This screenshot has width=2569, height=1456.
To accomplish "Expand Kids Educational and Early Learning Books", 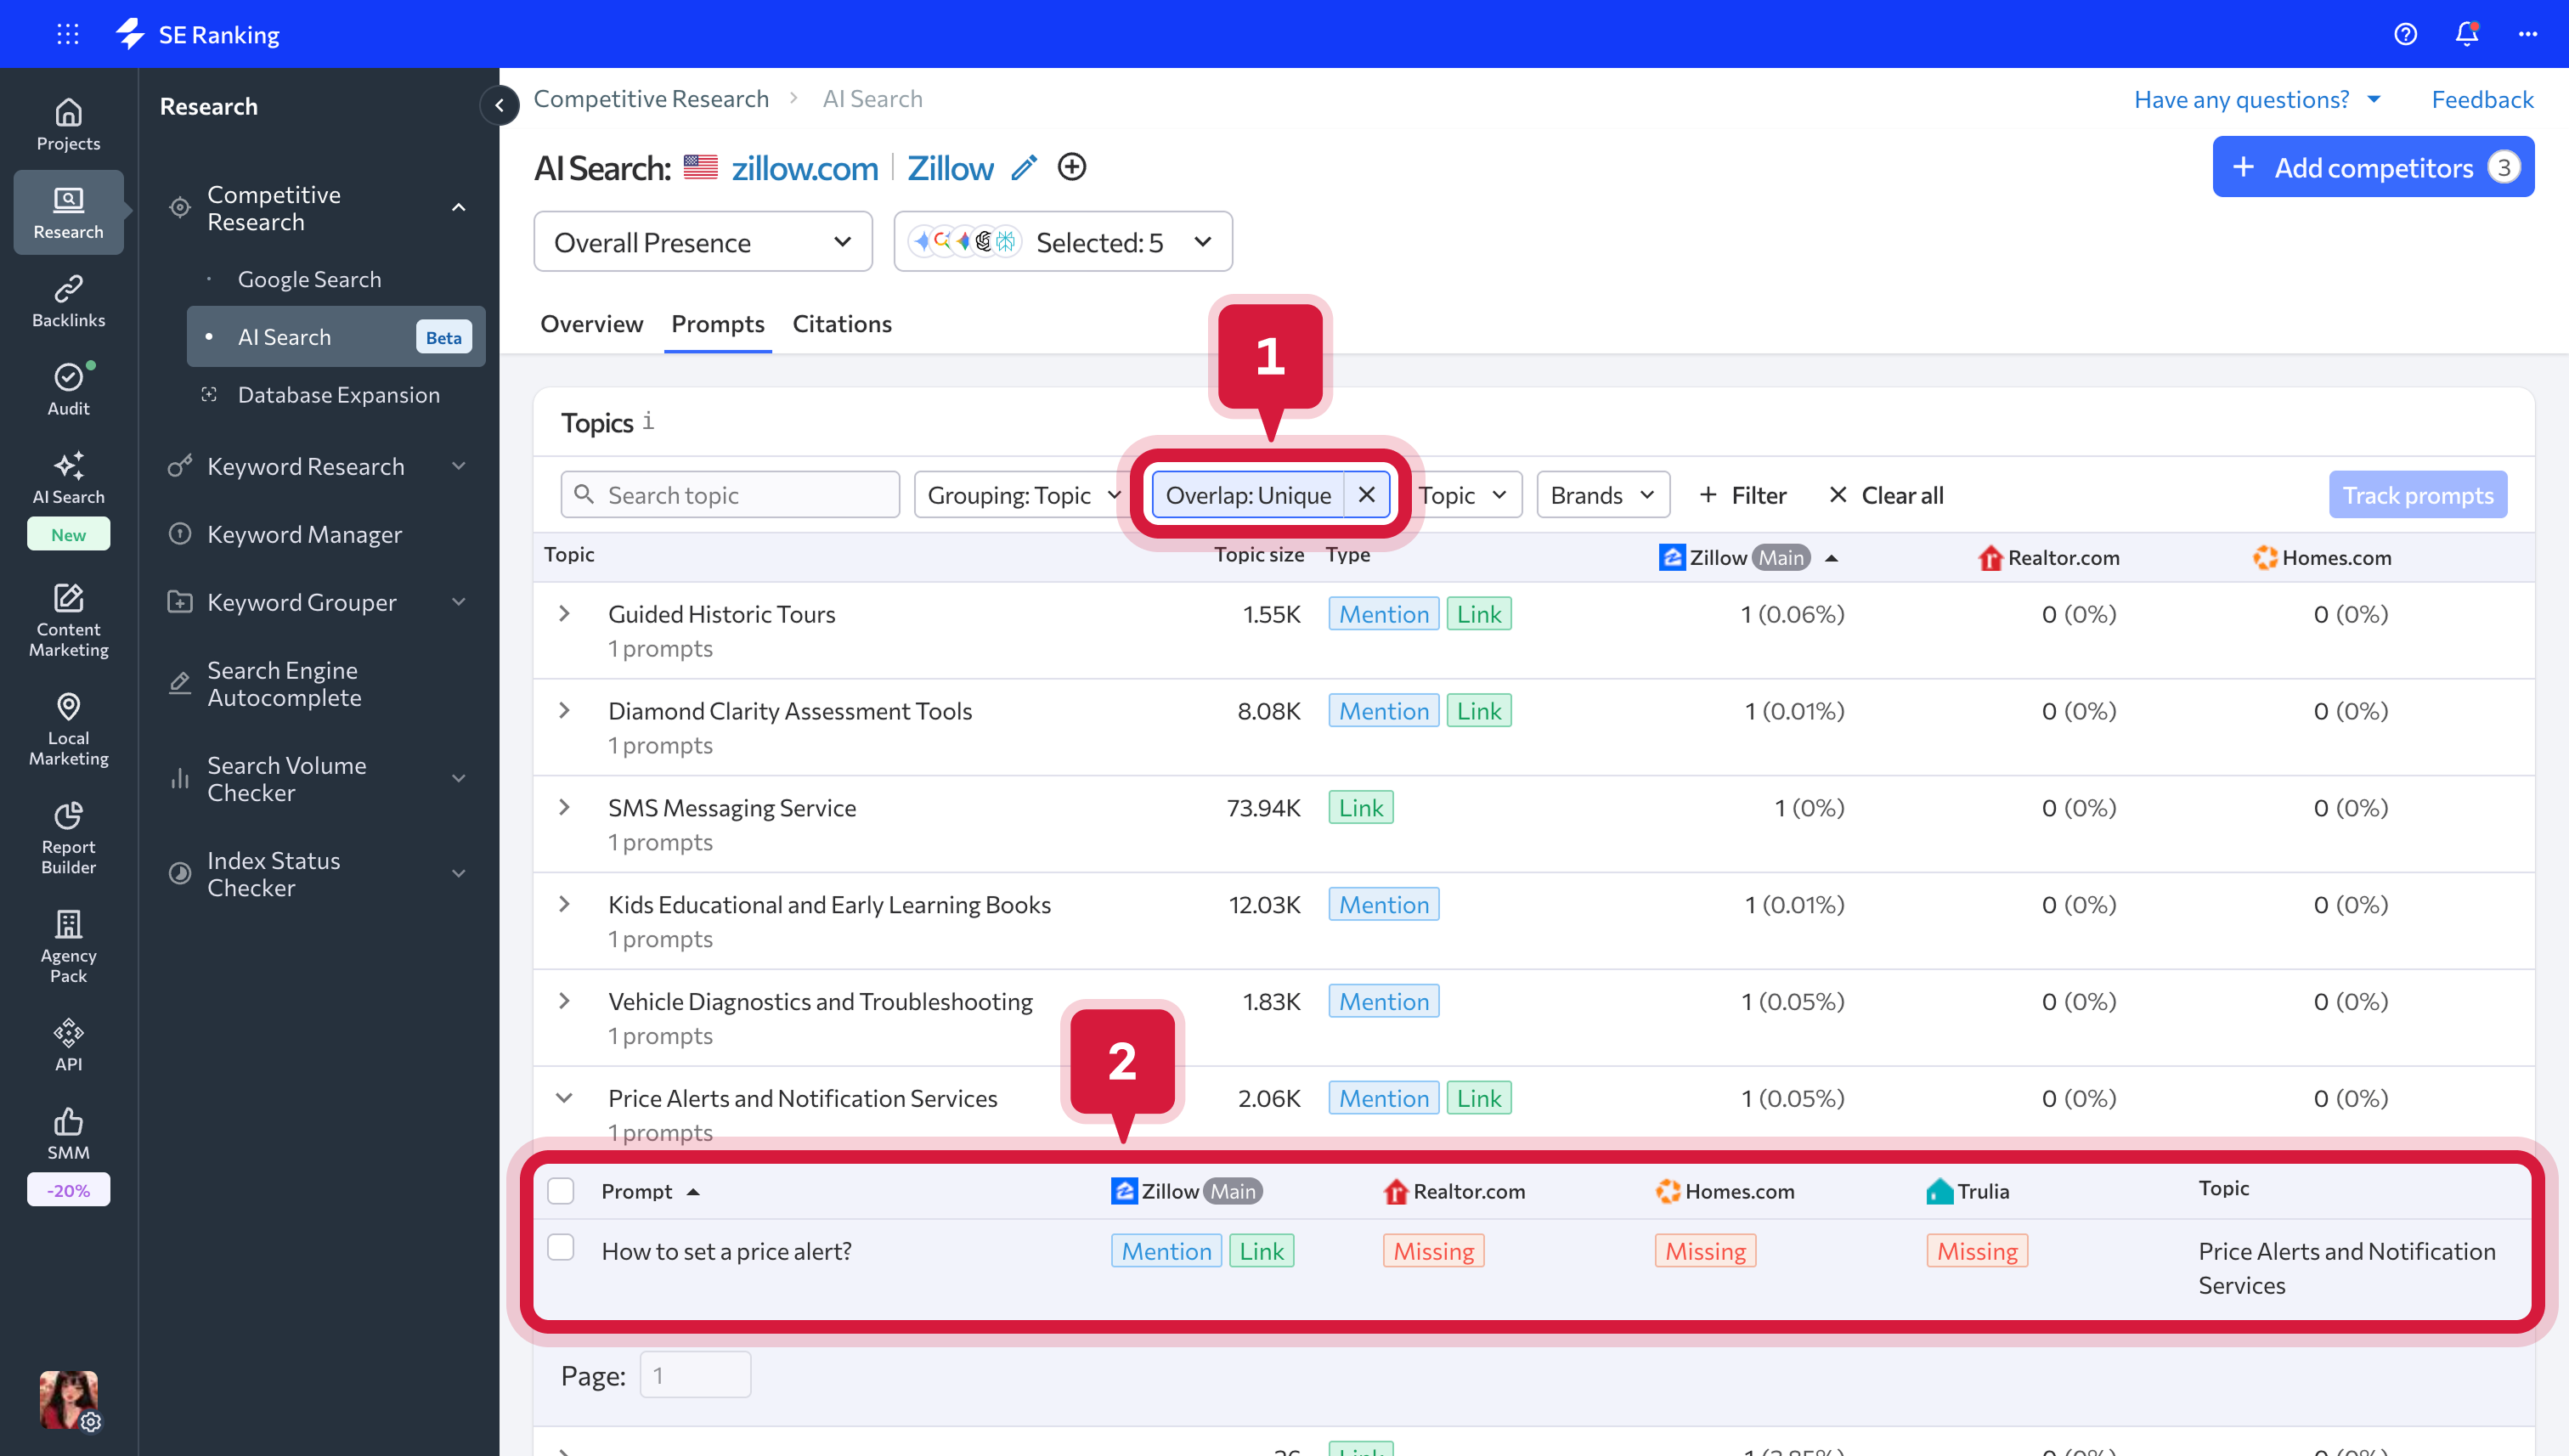I will pyautogui.click(x=565, y=904).
